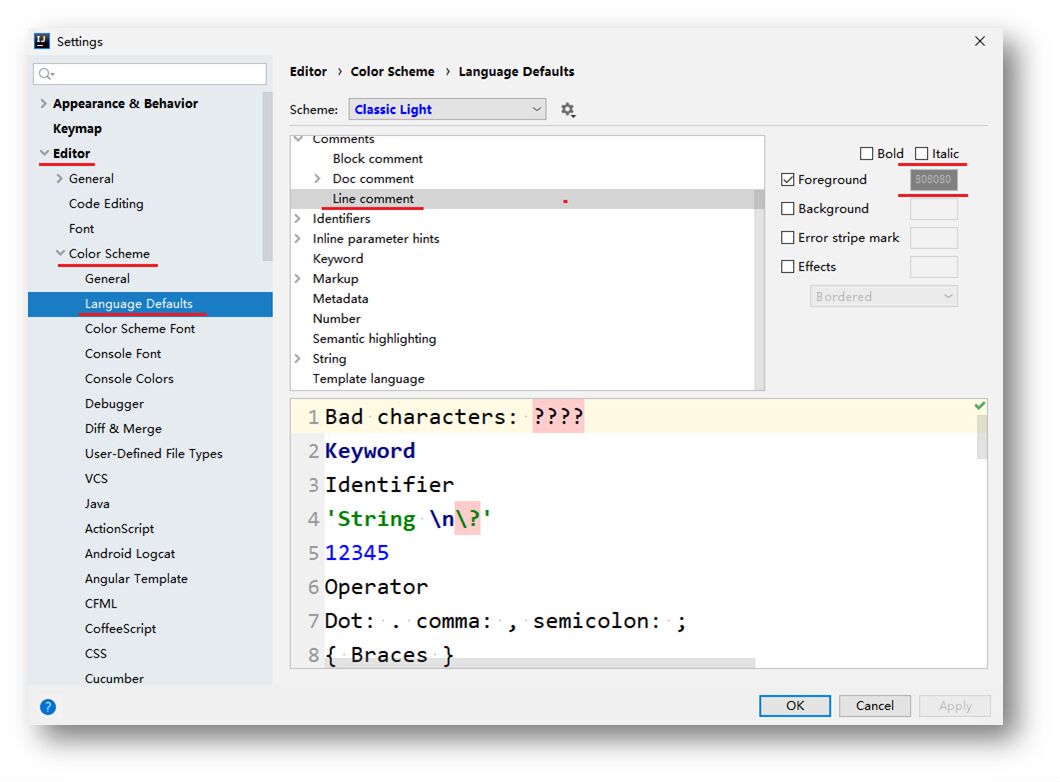Viewport: 1060px width, 782px height.
Task: Open Console Colors page
Action: pos(129,378)
